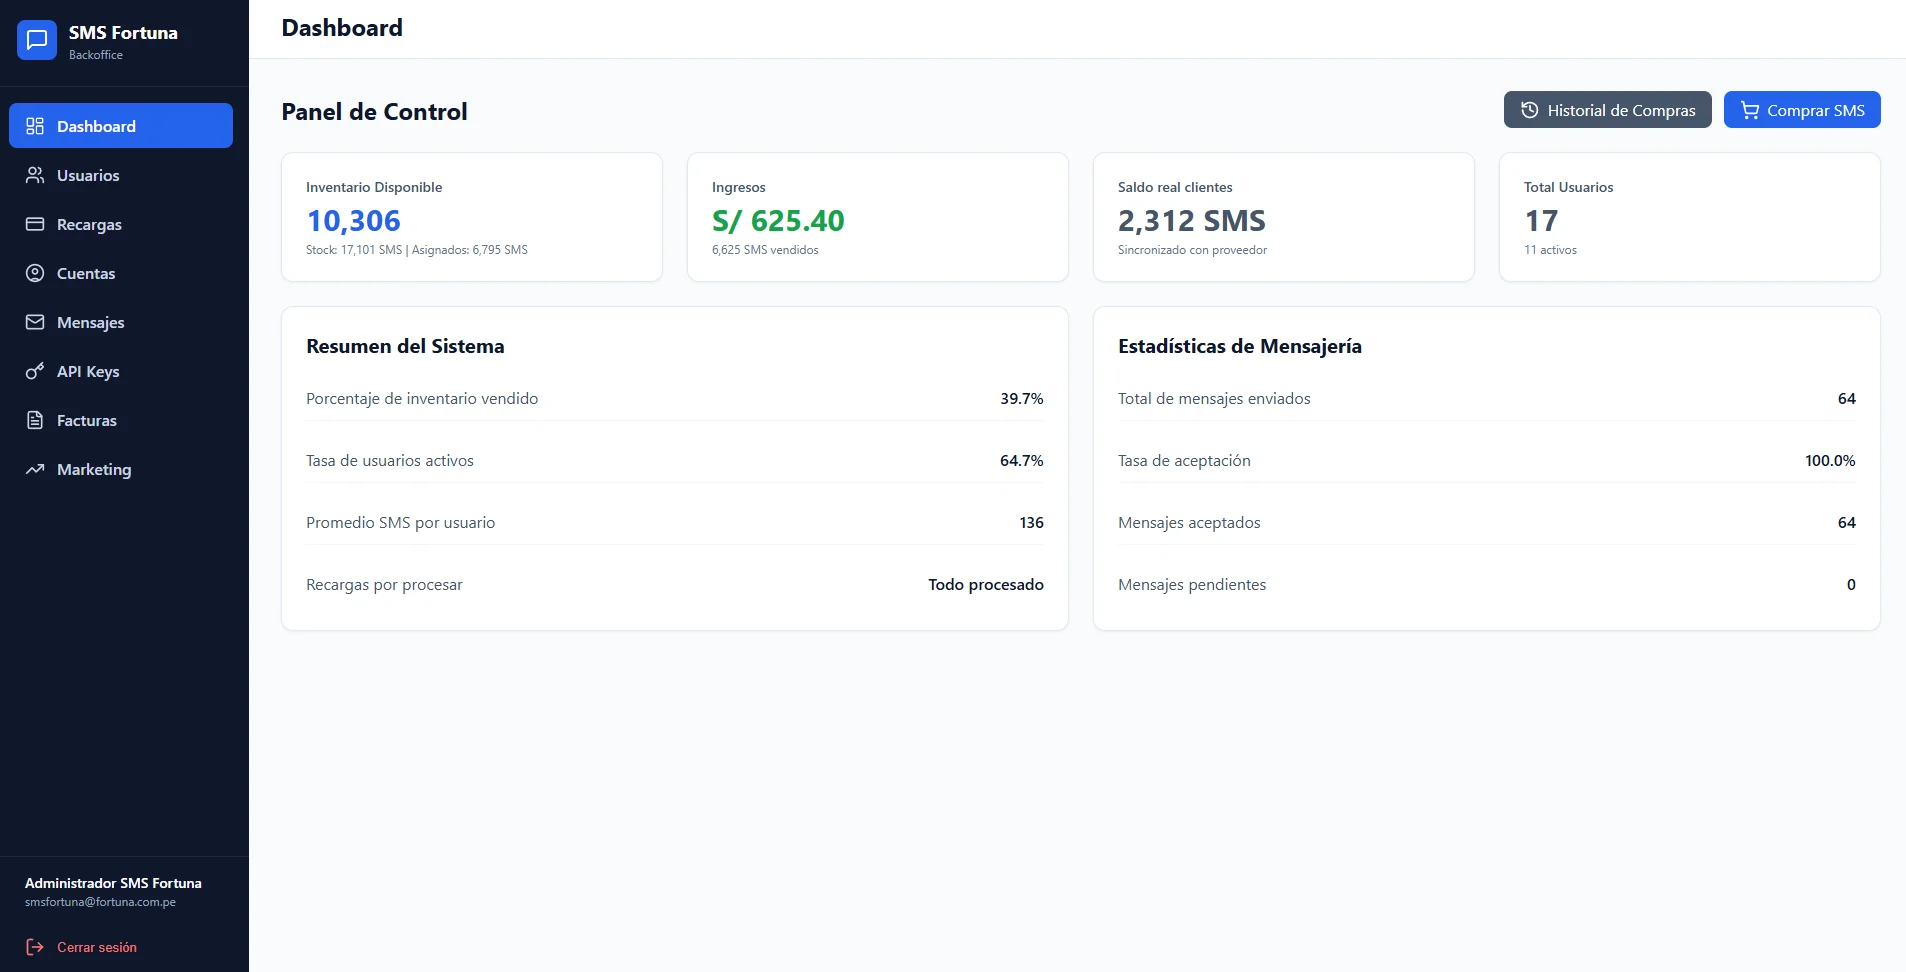Click 'Porcentaje de inventario vendido' row label

[422, 398]
